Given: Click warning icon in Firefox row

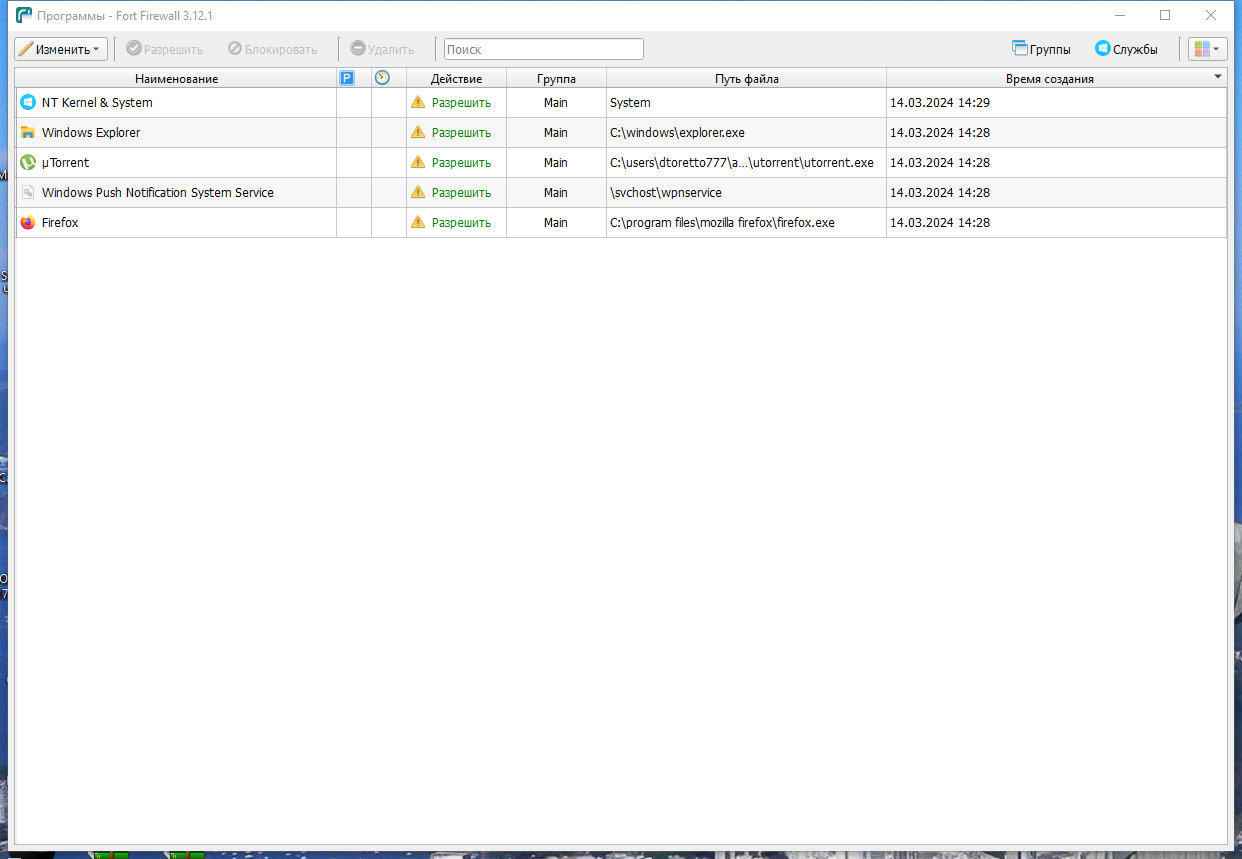Looking at the screenshot, I should point(418,222).
